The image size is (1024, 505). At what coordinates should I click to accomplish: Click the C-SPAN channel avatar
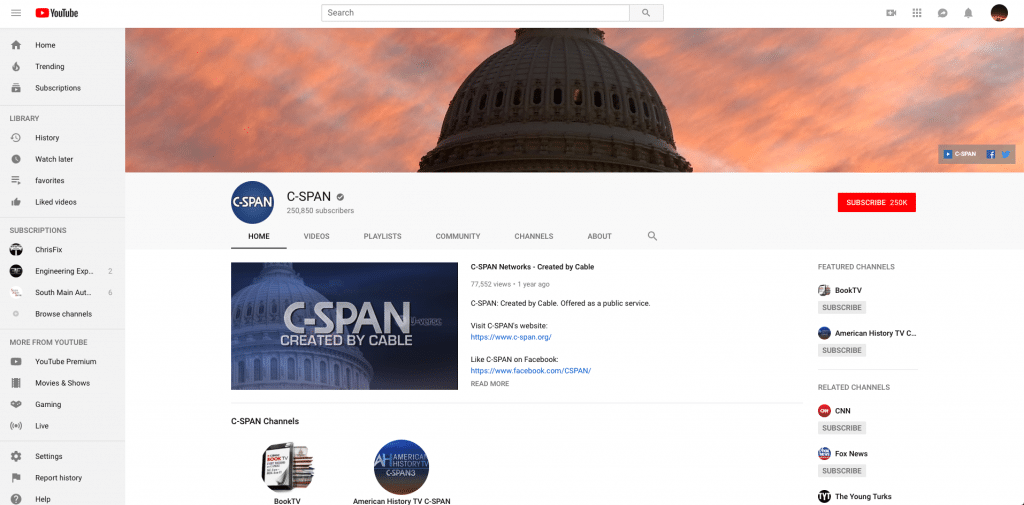(x=252, y=203)
